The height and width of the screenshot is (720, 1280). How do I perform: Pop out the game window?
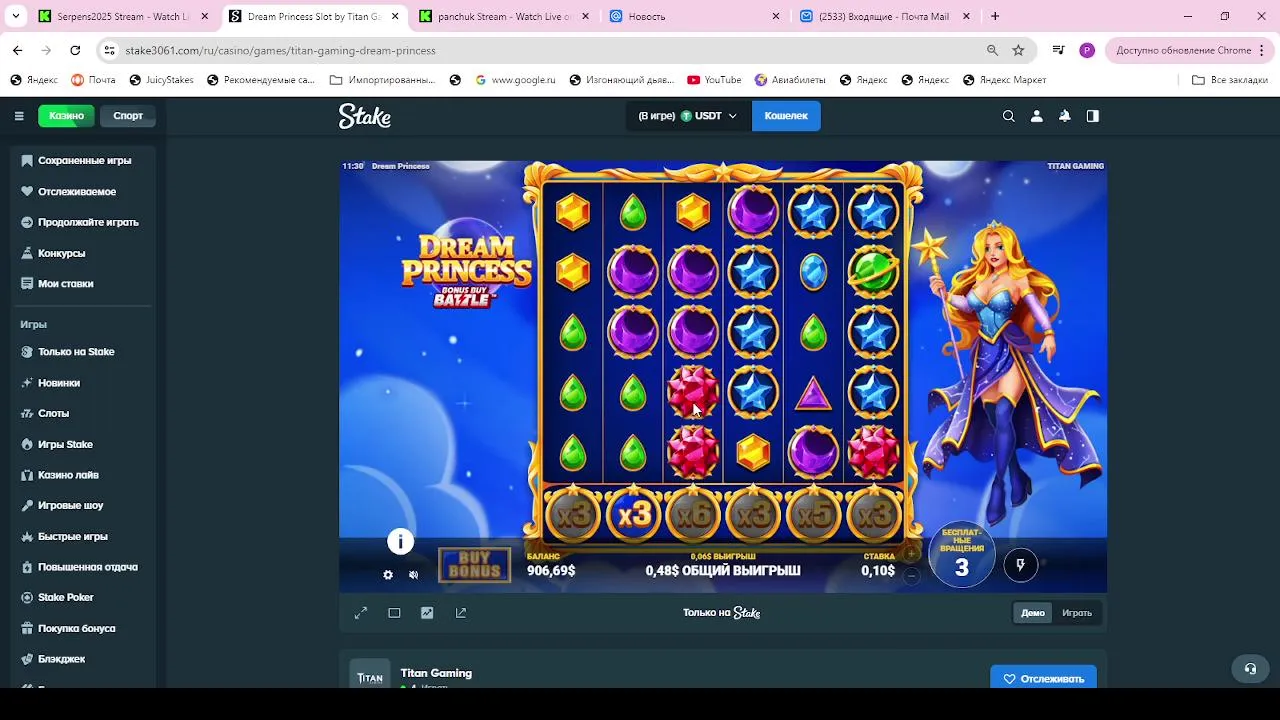pyautogui.click(x=461, y=613)
